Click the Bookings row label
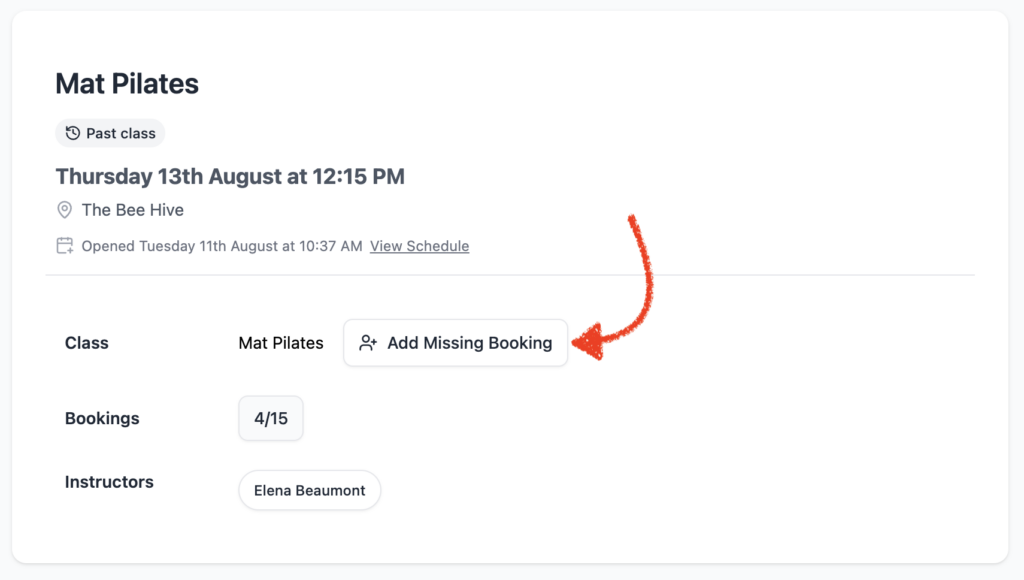The image size is (1024, 580). click(102, 418)
